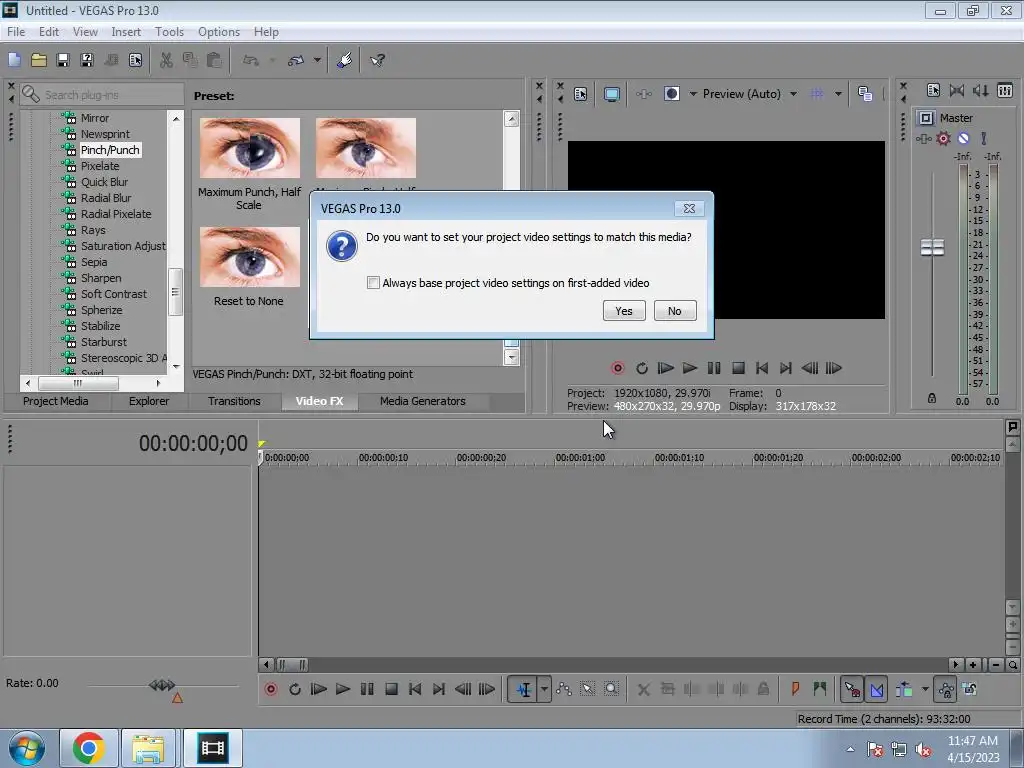Click the Cut scissors toolbar icon
1024x768 pixels.
coord(167,60)
